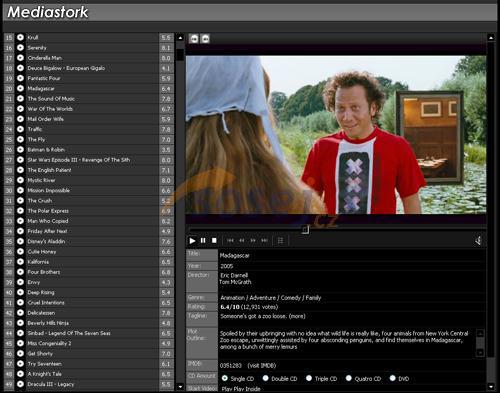Skip to next track in player
Screen dimensions: 500x393
264,240
